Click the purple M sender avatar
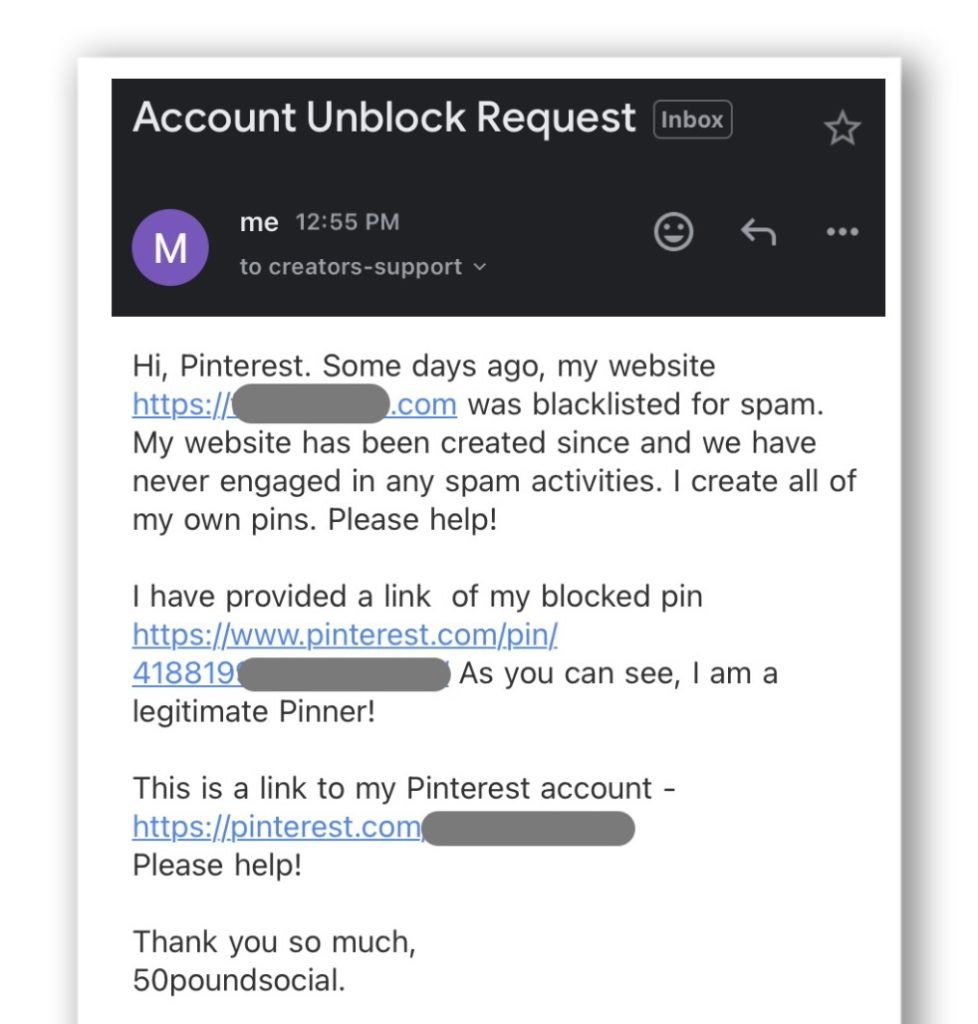978x1024 pixels. tap(170, 247)
